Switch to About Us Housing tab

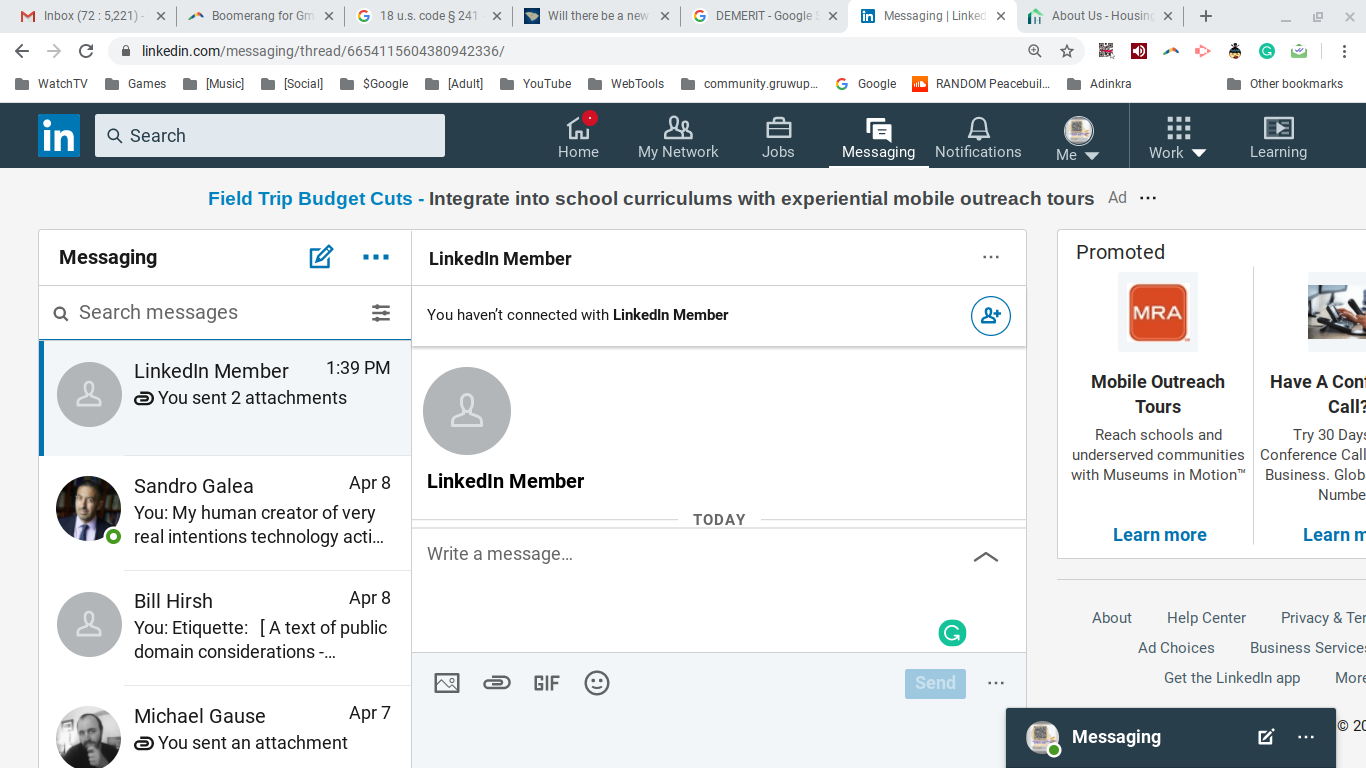[1100, 16]
